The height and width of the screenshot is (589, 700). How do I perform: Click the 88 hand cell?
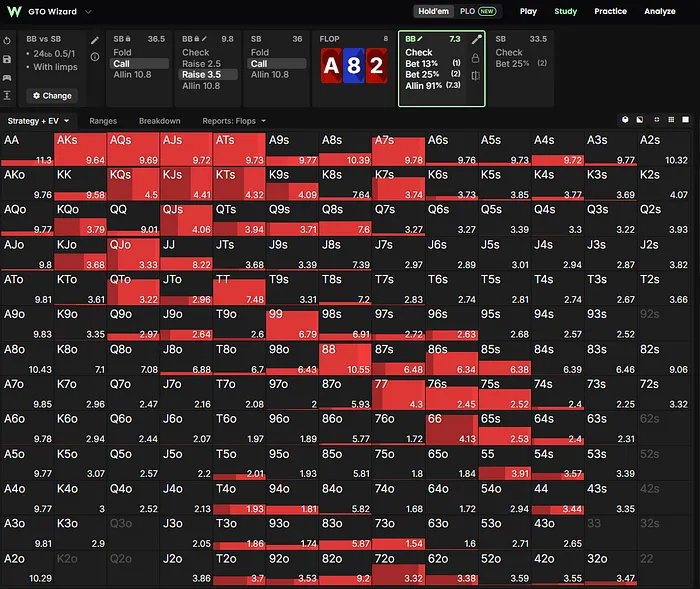tap(345, 359)
